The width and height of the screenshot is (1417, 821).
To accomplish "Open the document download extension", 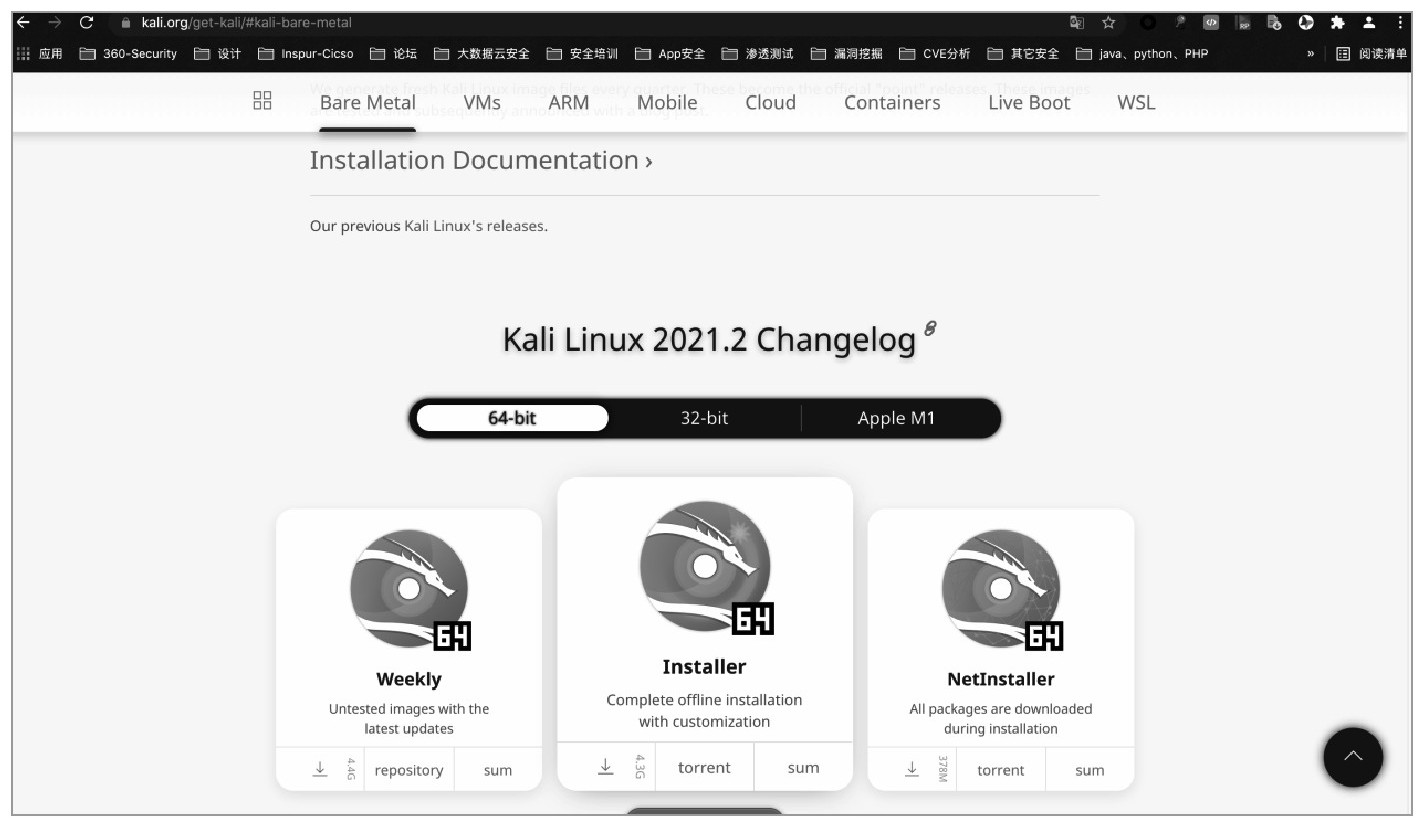I will [x=1274, y=22].
